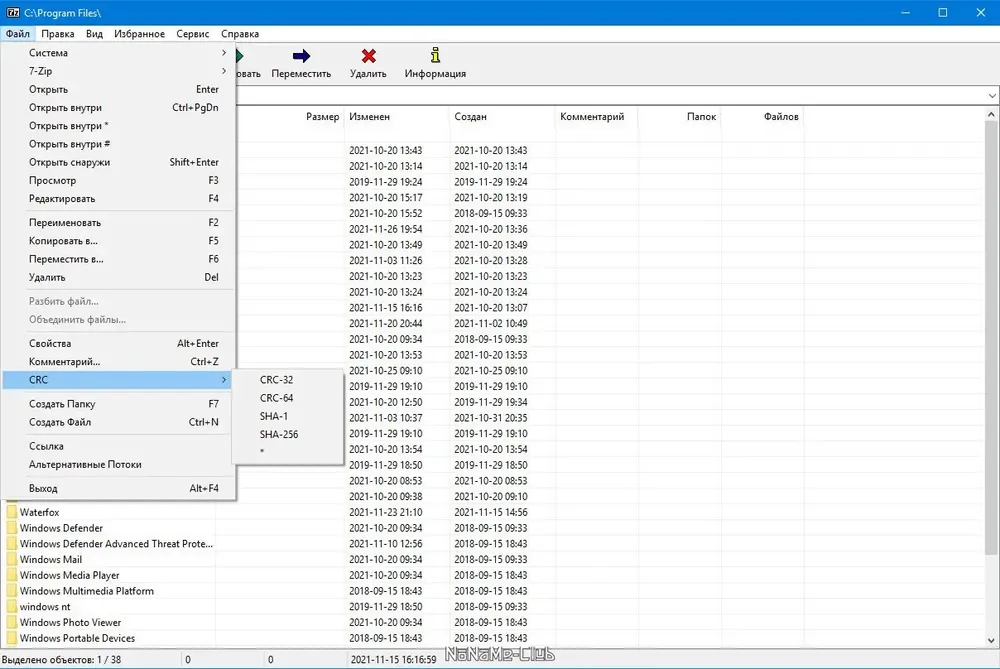Open the Waterfox folder icon

[11, 512]
